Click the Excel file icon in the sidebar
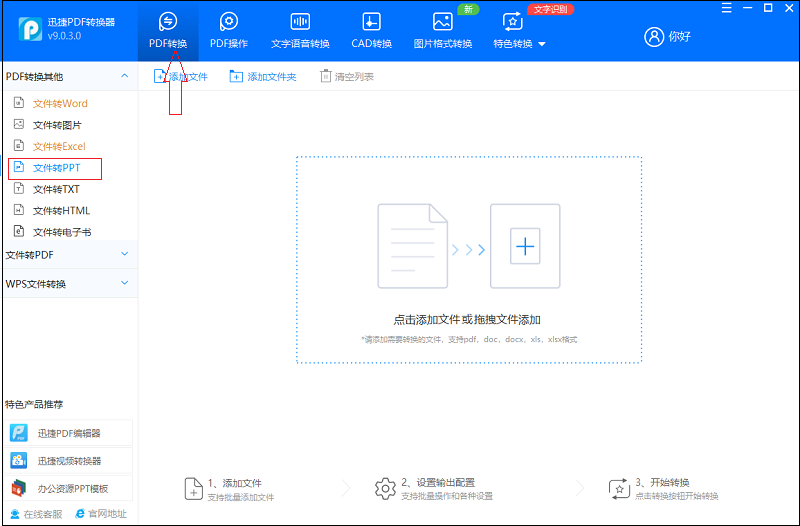The image size is (800, 526). coord(19,145)
